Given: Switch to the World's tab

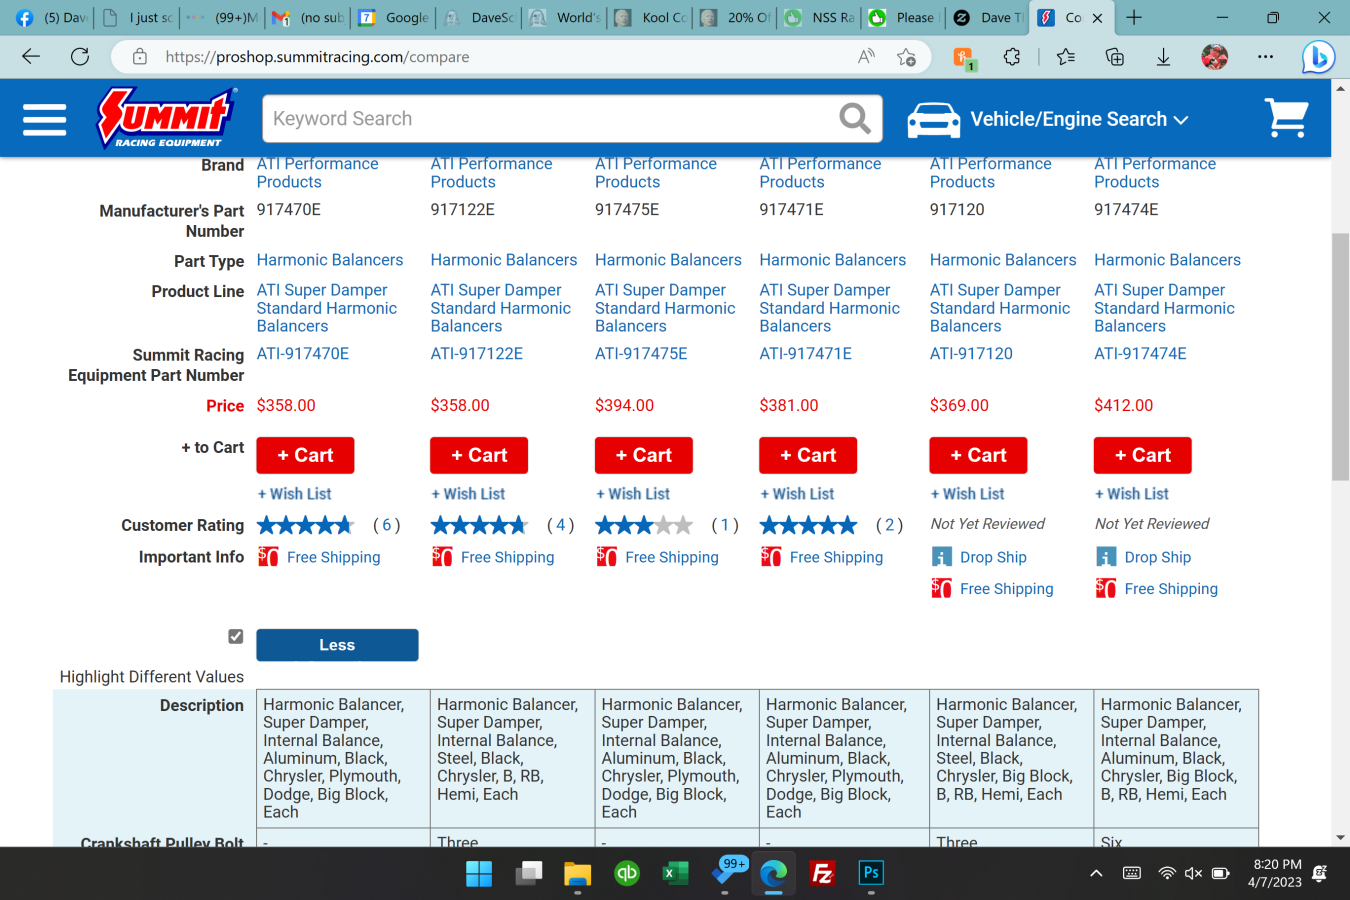Looking at the screenshot, I should pos(566,18).
